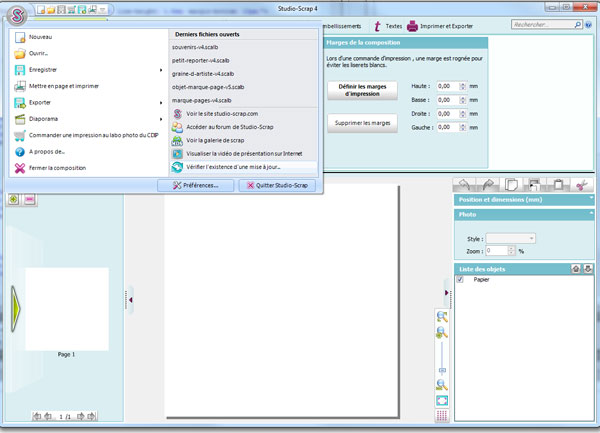Click the magnifier icon in search box
Viewport: 600px width, 433px height.
pos(578,25)
